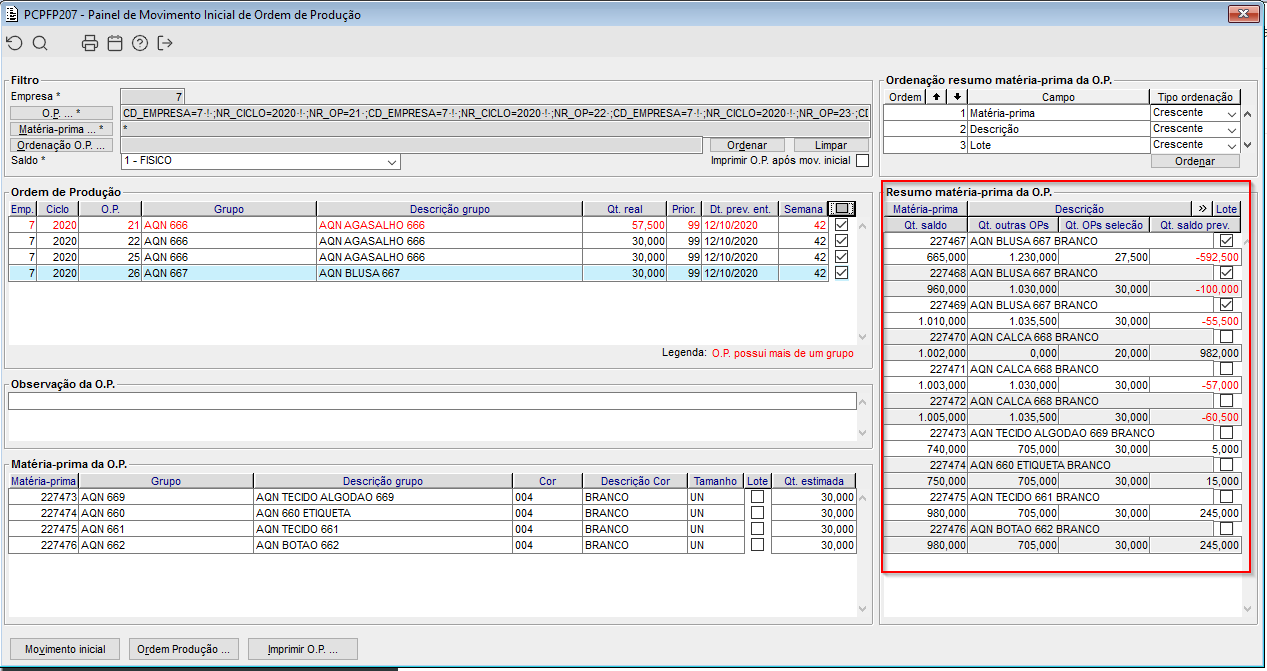Uncheck the selection box for O.P. 26

point(841,273)
